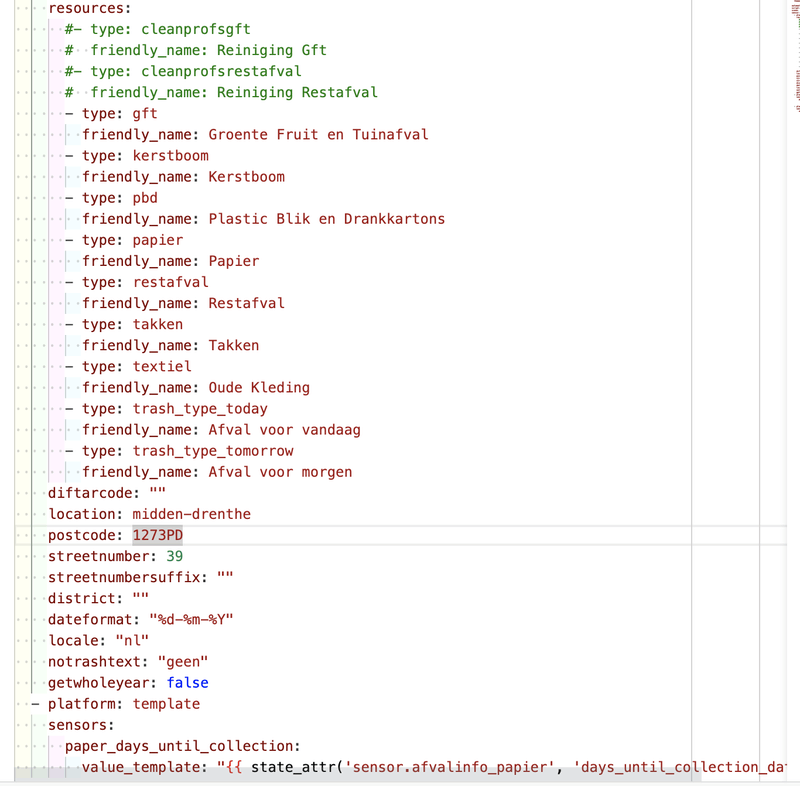Image resolution: width=800 pixels, height=786 pixels.
Task: Select the highlighted postcode value 1273PD
Action: pyautogui.click(x=156, y=535)
